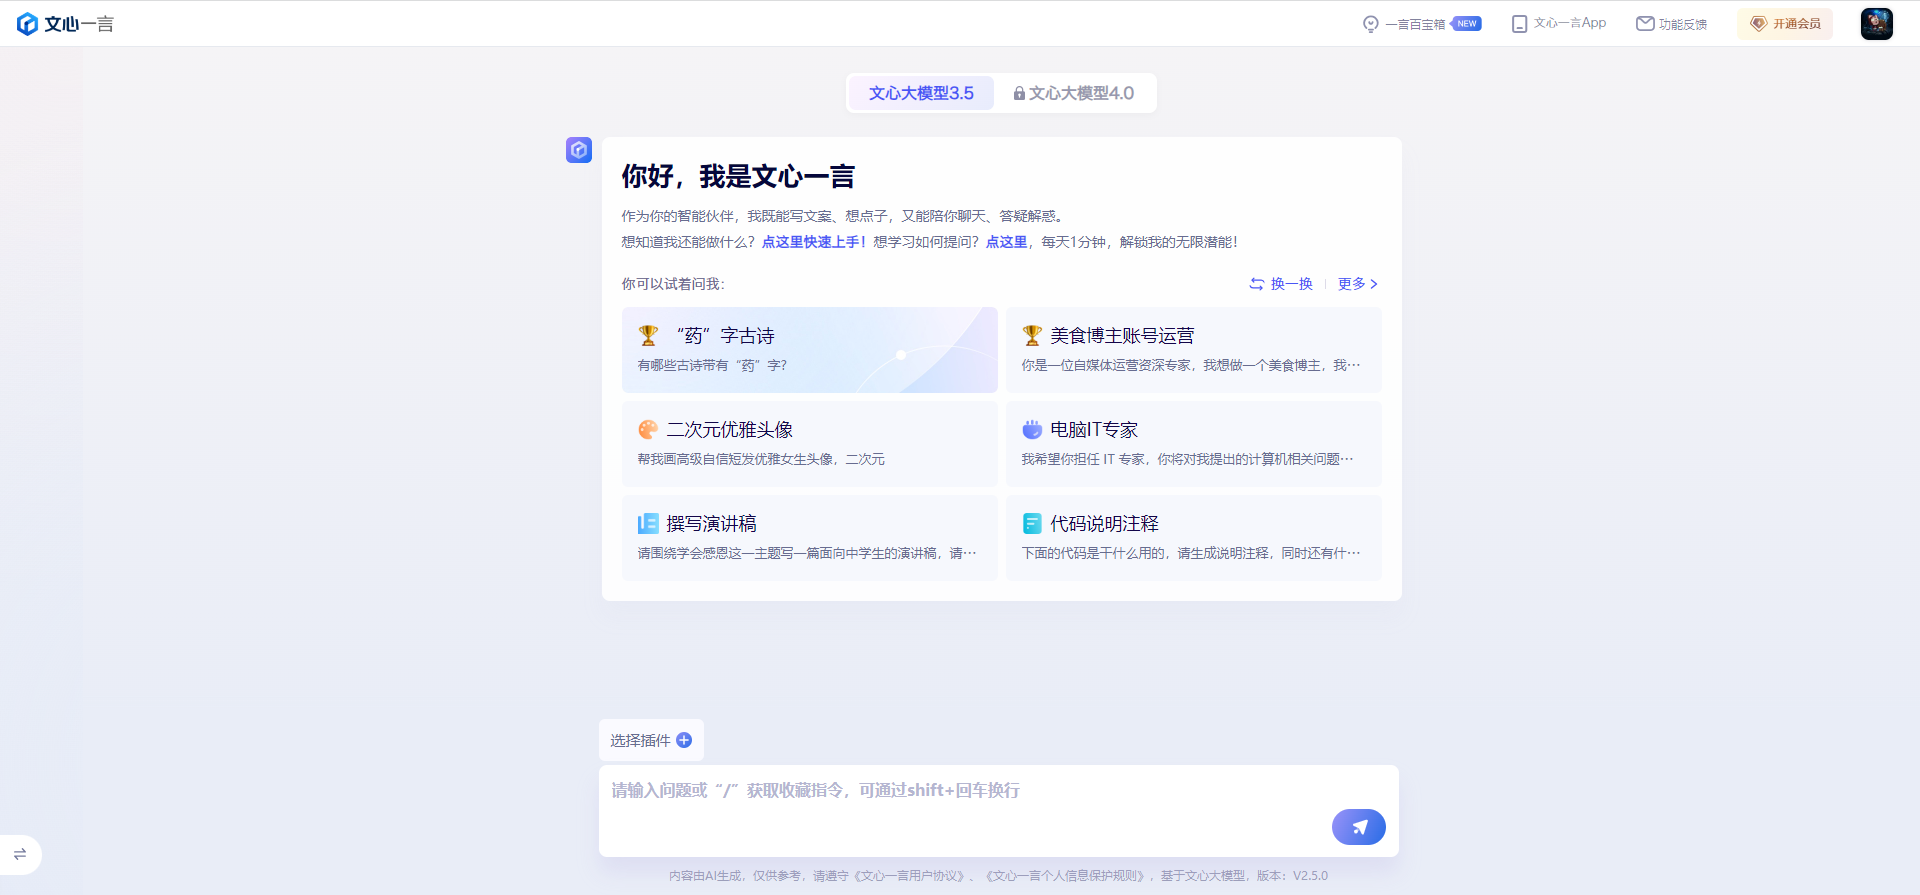Viewport: 1920px width, 895px height.
Task: Click the 文心一言 logo icon
Action: coord(28,24)
